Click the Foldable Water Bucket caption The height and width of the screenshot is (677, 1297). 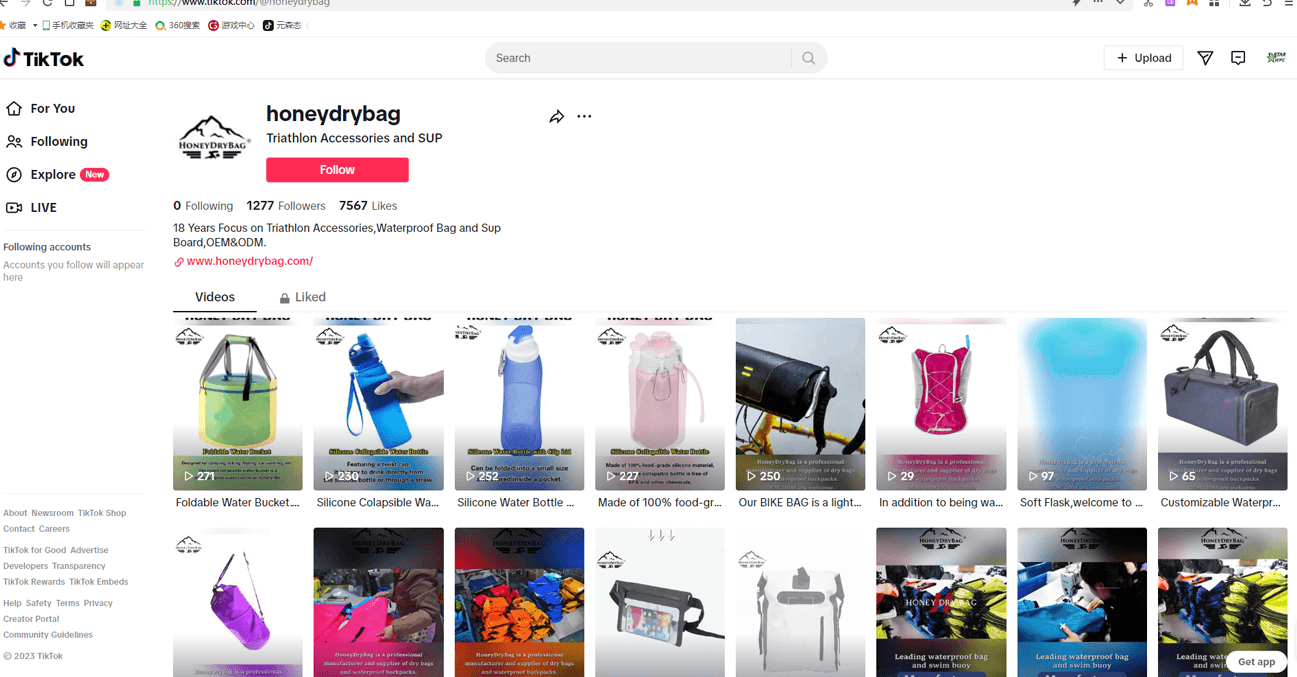click(238, 503)
